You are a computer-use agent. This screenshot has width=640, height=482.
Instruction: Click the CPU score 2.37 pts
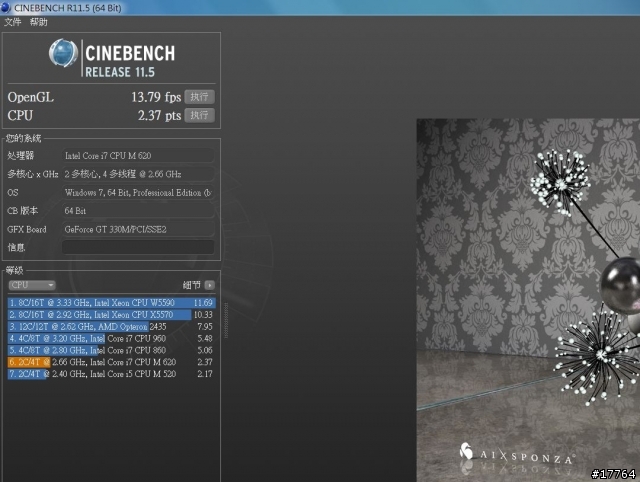pos(159,116)
